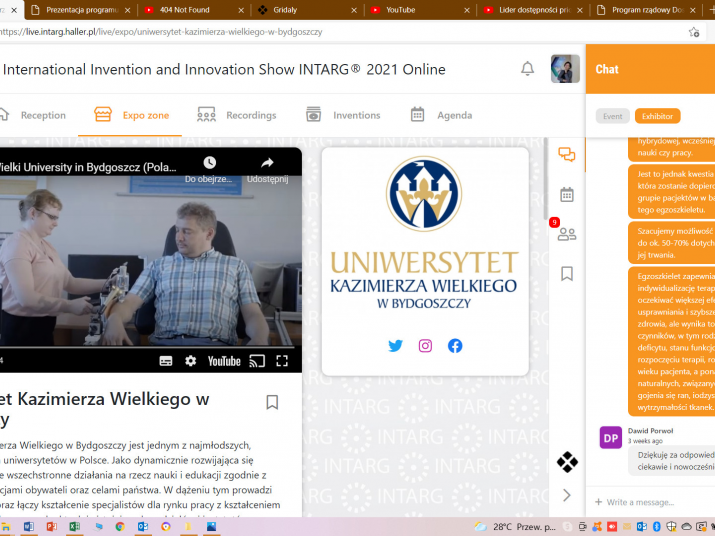Open the Agenda tab
This screenshot has width=715, height=536.
tap(441, 115)
